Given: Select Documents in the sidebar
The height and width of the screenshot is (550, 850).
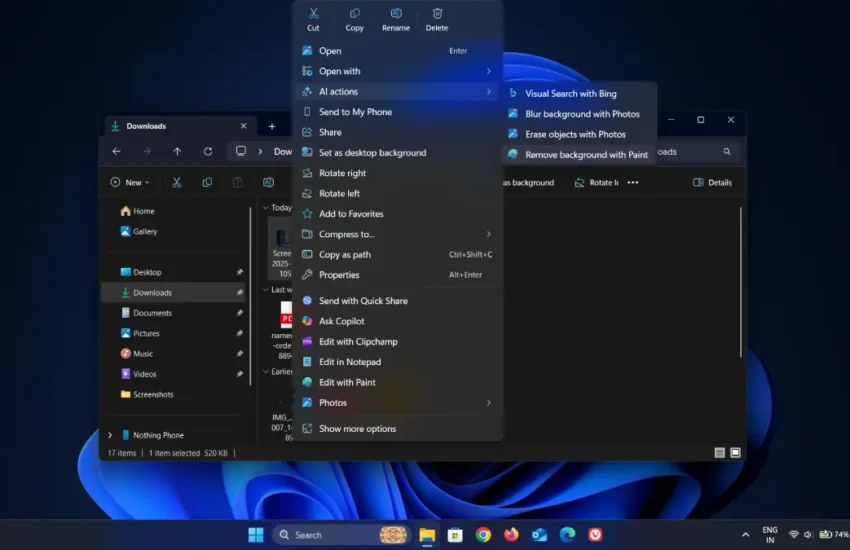Looking at the screenshot, I should [173, 313].
